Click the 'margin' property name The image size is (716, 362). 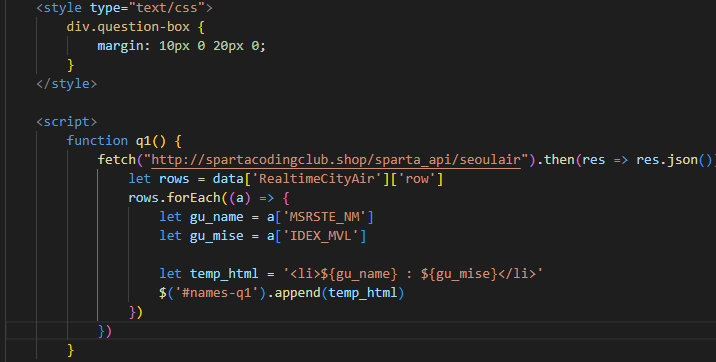click(120, 46)
